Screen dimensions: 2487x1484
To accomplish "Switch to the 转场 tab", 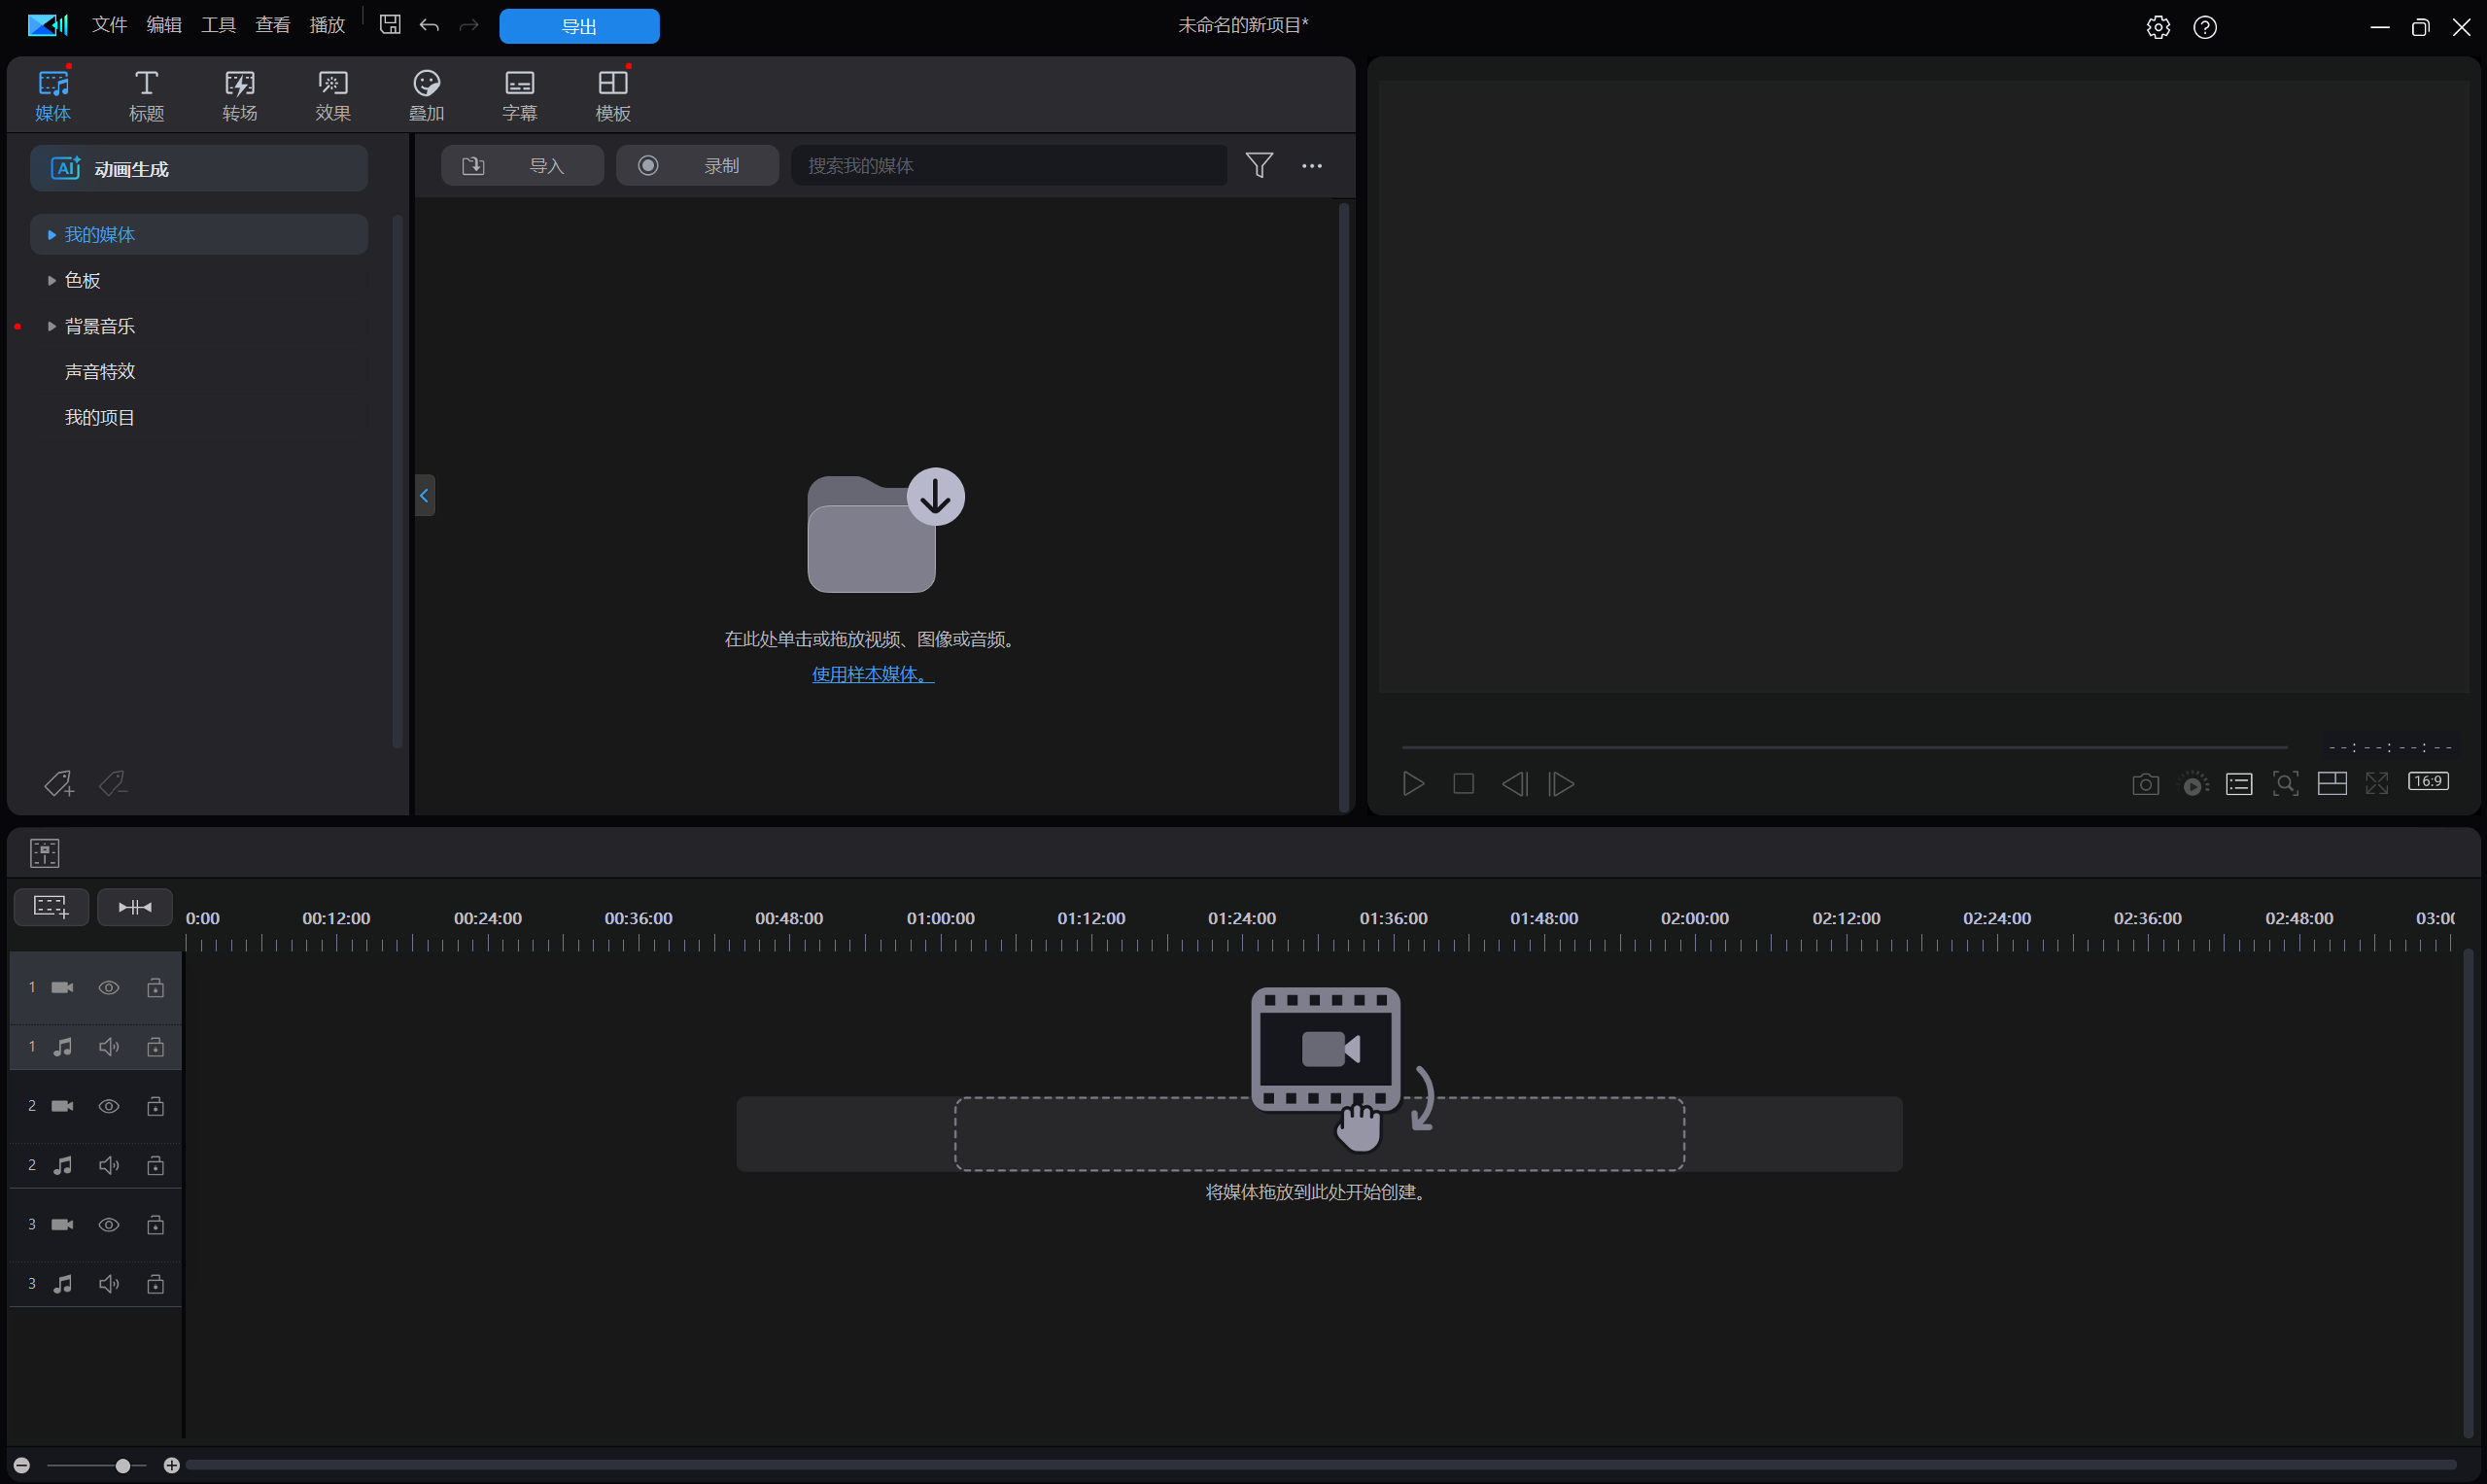I will pyautogui.click(x=239, y=96).
